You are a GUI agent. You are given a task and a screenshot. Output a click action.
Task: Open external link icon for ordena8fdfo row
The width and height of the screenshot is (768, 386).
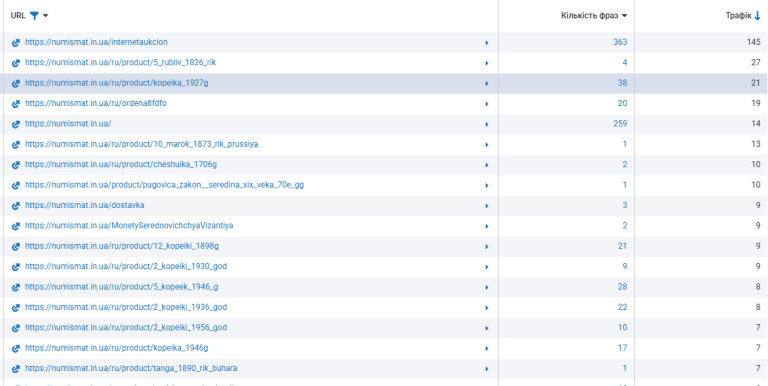pos(16,104)
